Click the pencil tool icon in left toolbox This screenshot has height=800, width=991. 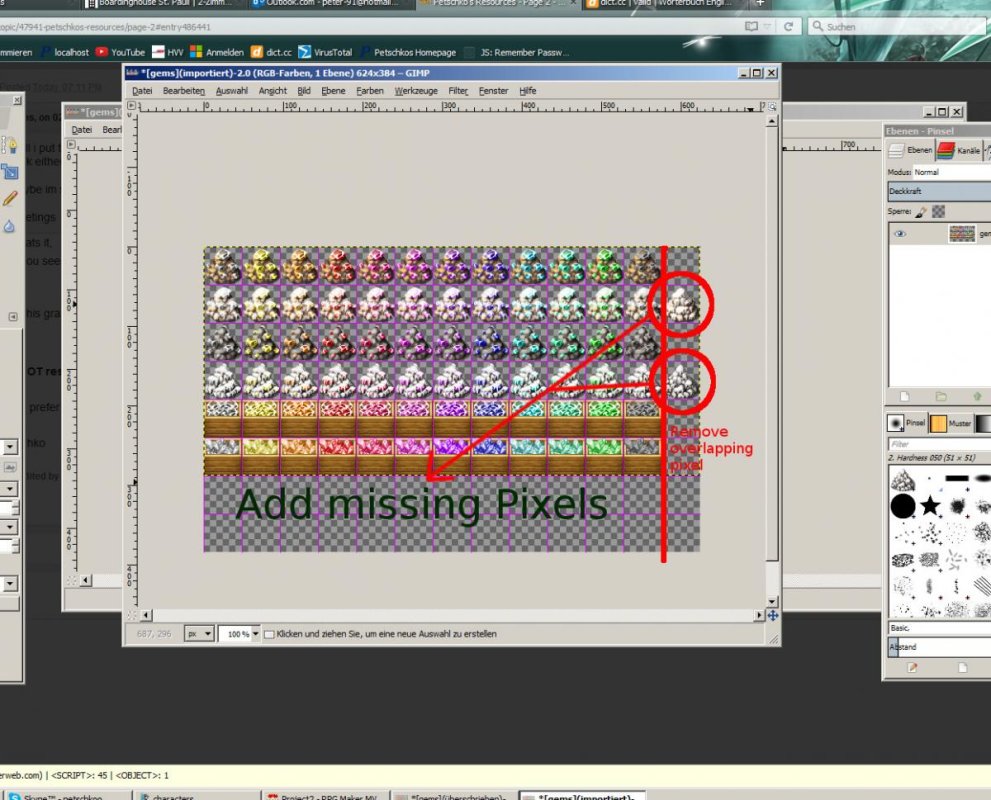coord(9,198)
